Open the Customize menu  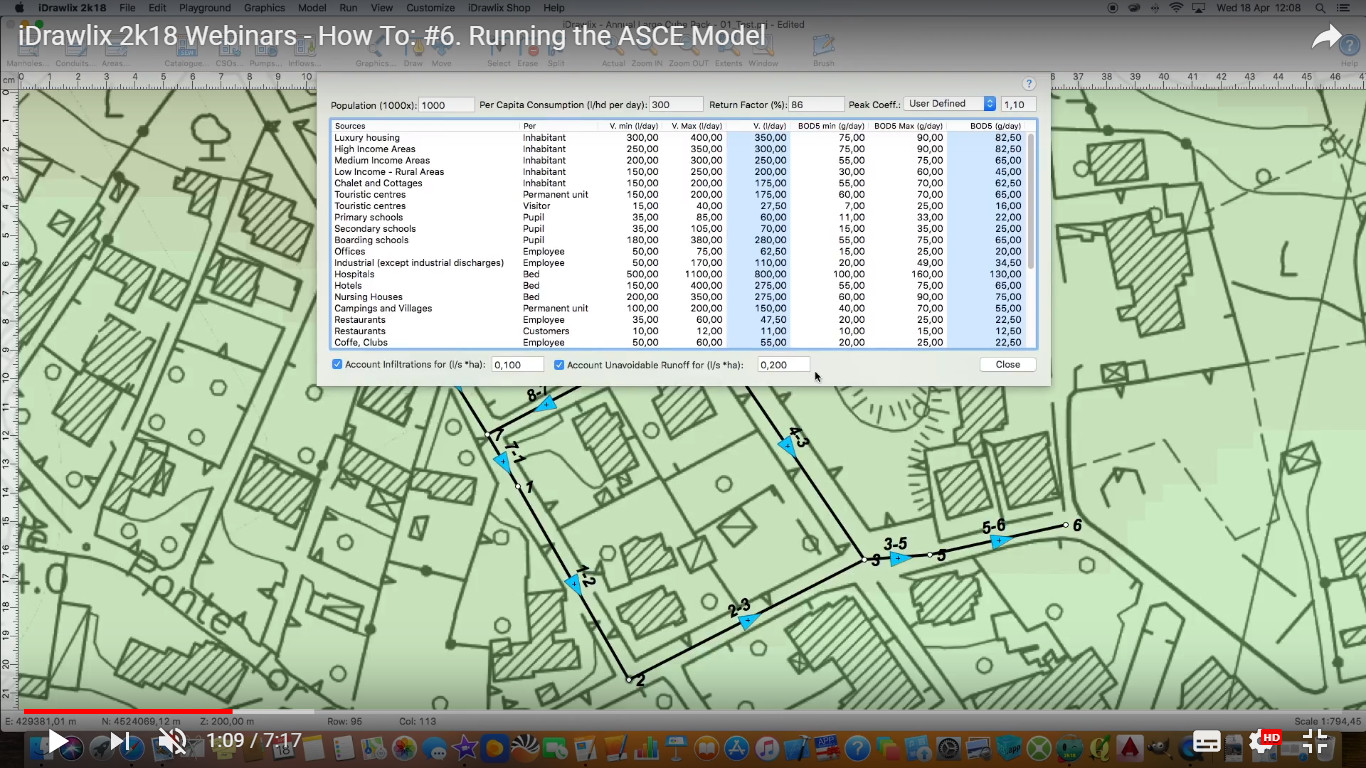[430, 8]
